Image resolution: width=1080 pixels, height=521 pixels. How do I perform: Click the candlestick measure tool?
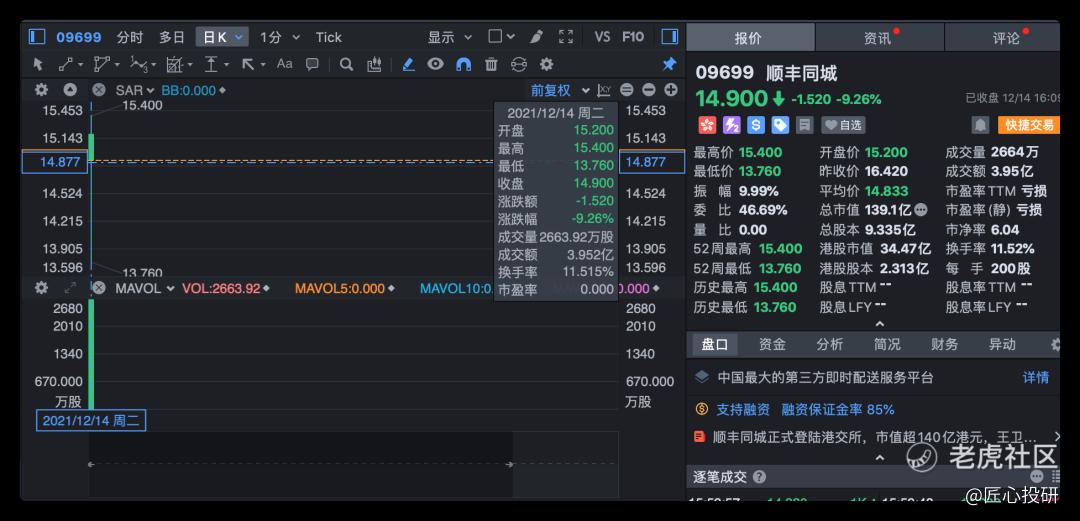374,64
